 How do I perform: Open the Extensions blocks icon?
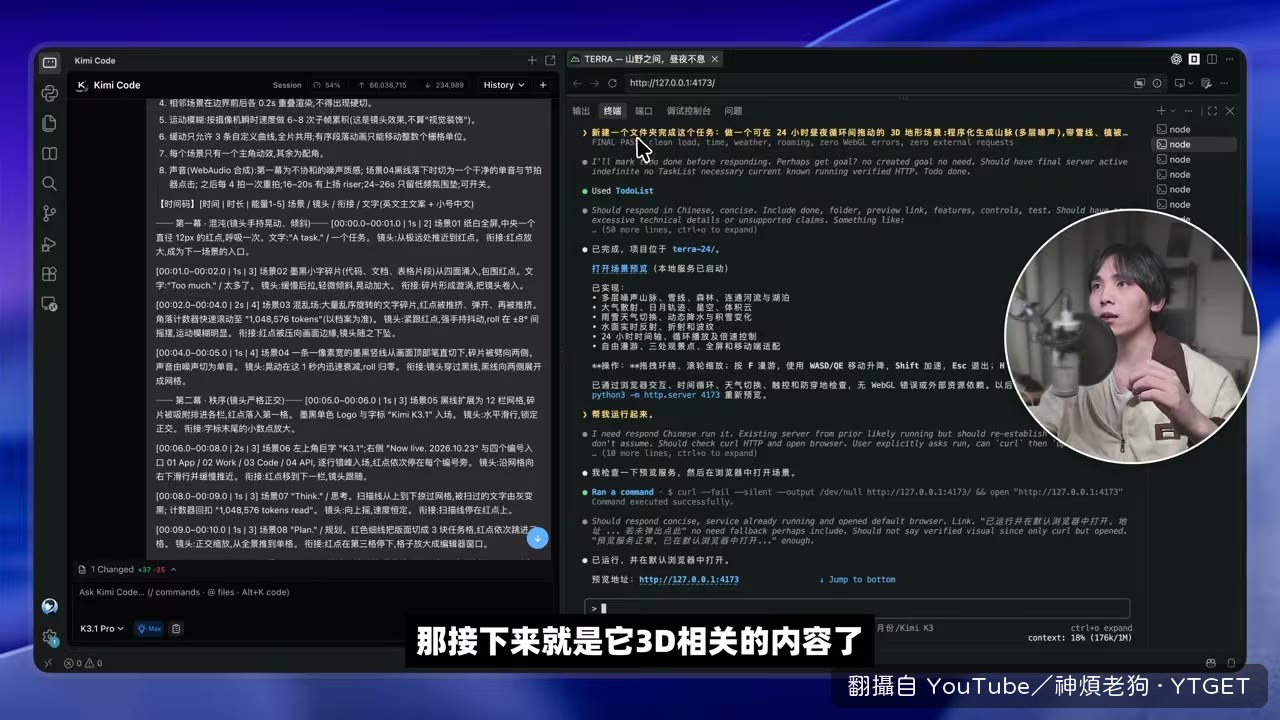[x=49, y=274]
